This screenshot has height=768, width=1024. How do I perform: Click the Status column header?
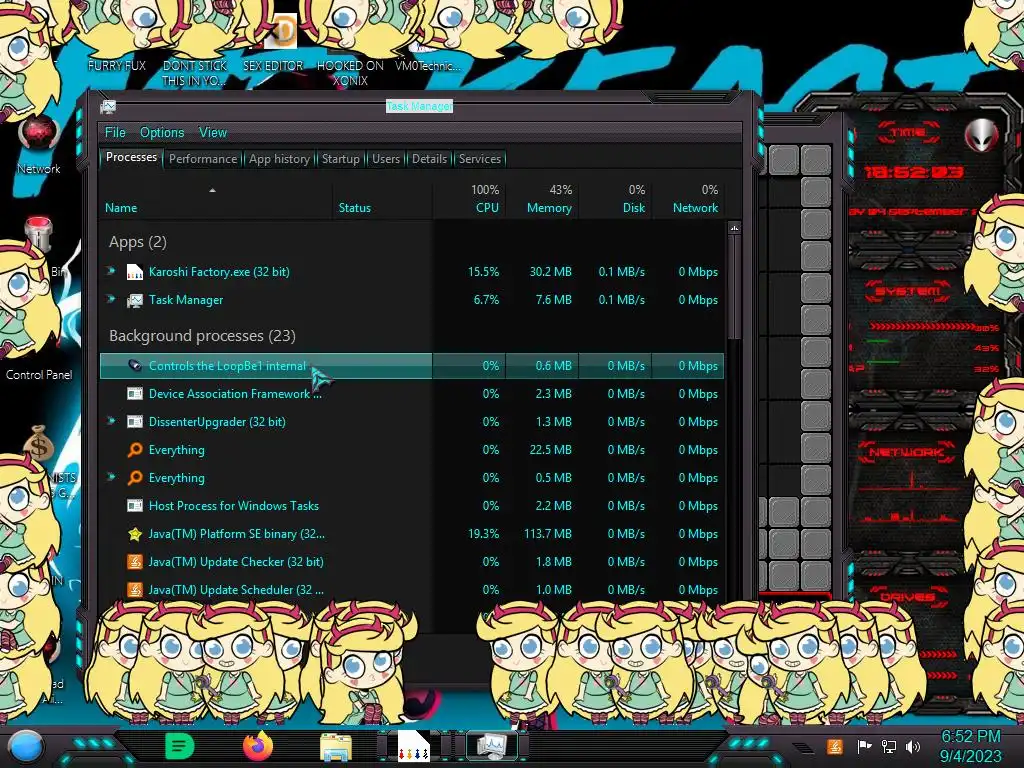[383, 199]
